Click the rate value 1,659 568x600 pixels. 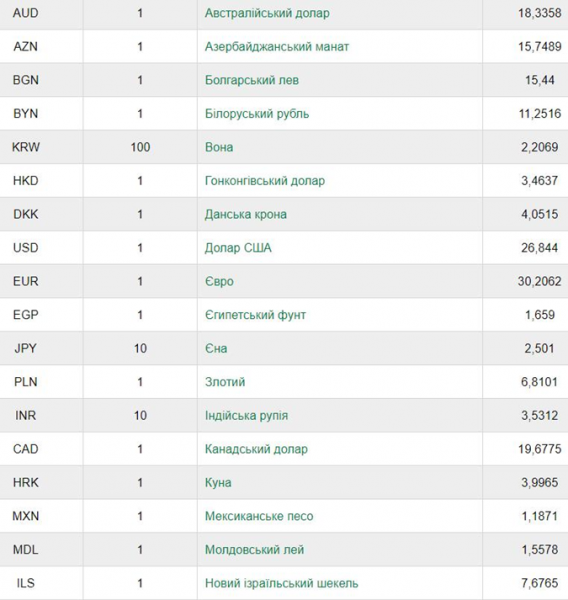click(x=540, y=315)
